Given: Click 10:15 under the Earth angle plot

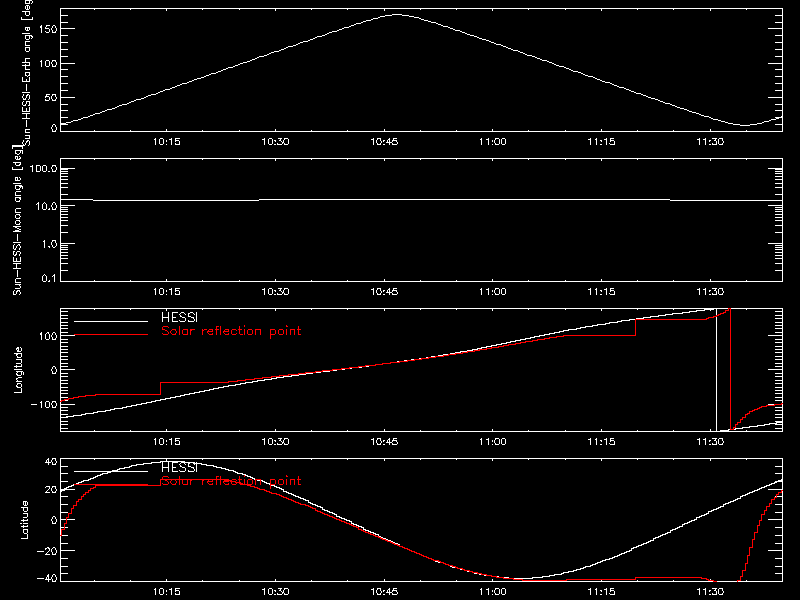Looking at the screenshot, I should (167, 142).
